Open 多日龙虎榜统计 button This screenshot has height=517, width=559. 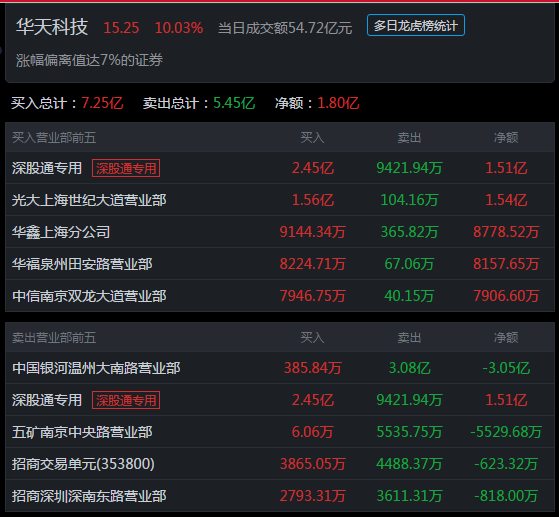(x=416, y=25)
